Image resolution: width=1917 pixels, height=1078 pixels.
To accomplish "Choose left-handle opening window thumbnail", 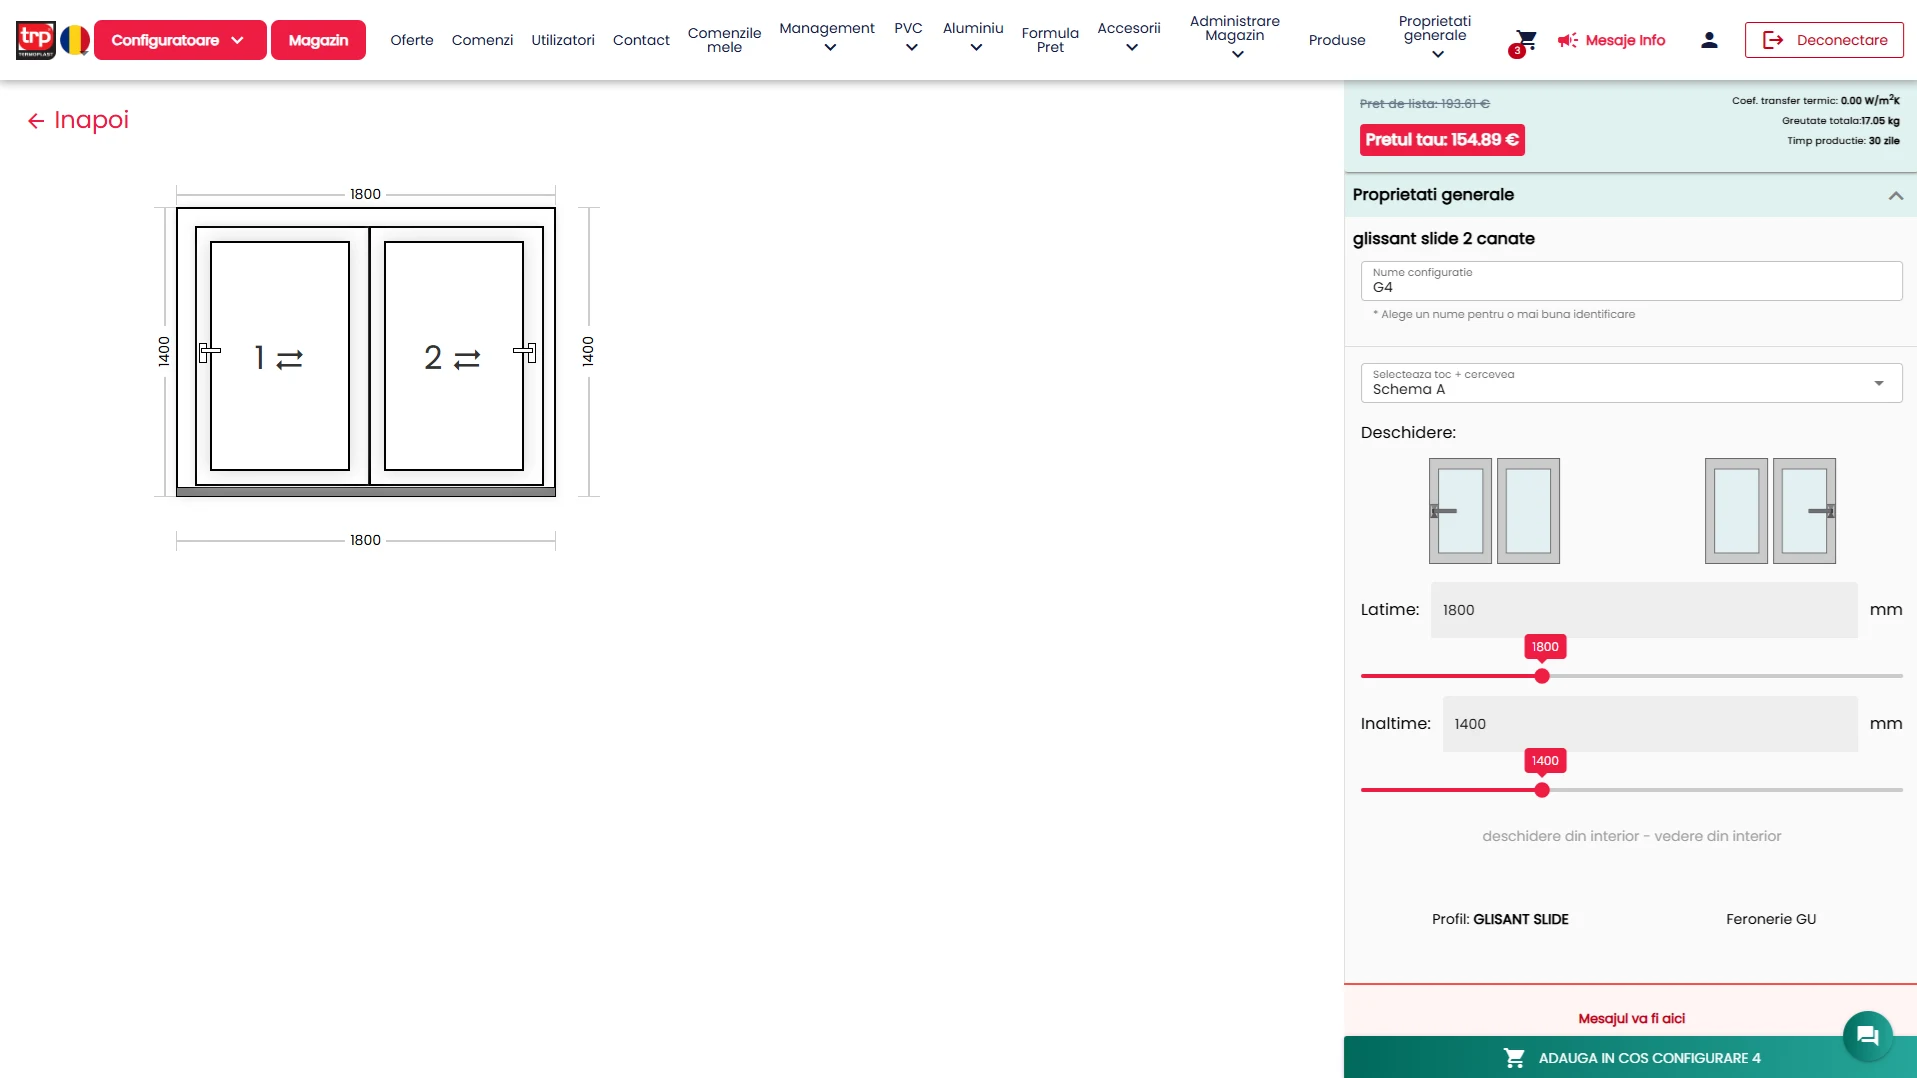I will pos(1494,511).
